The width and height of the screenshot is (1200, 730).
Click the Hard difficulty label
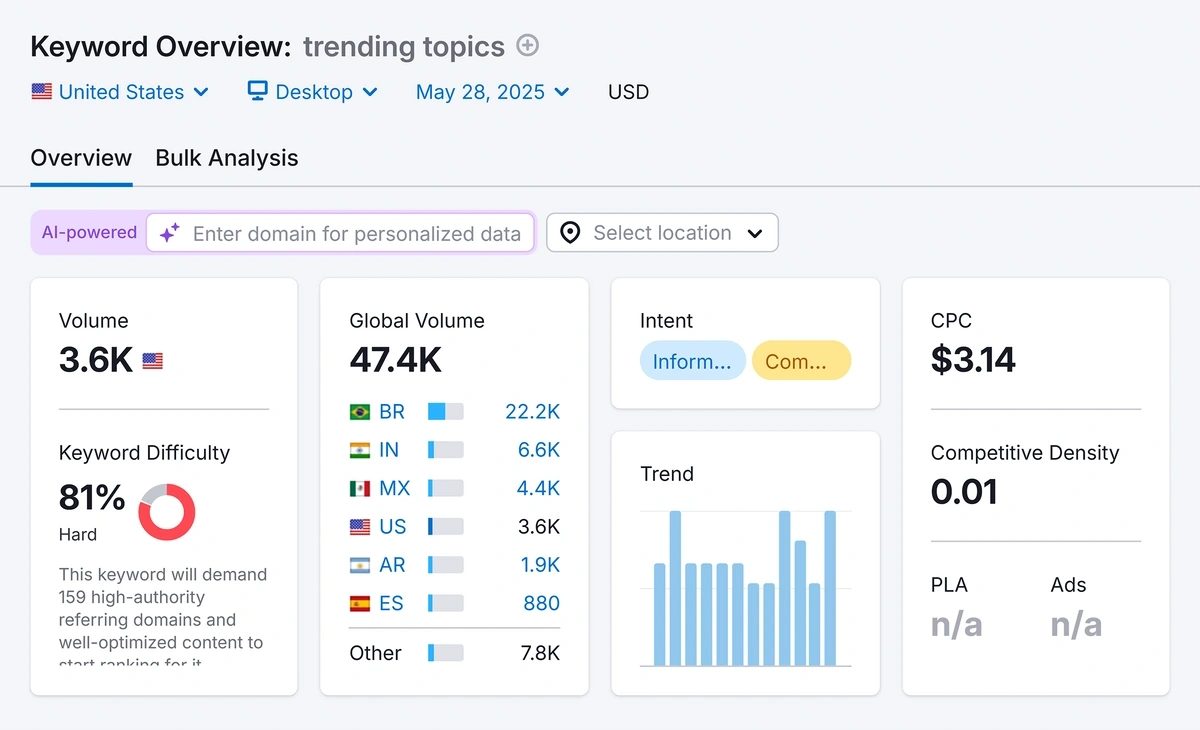tap(78, 535)
